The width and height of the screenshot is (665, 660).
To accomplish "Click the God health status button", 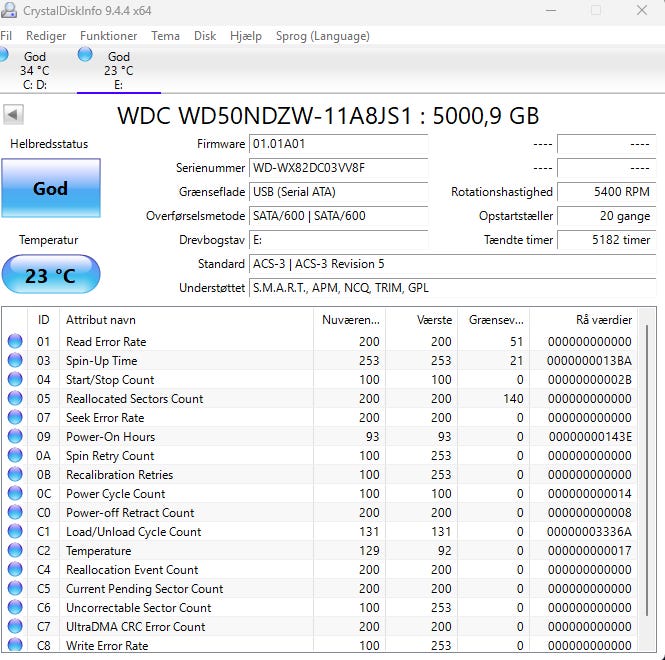I will tap(51, 188).
